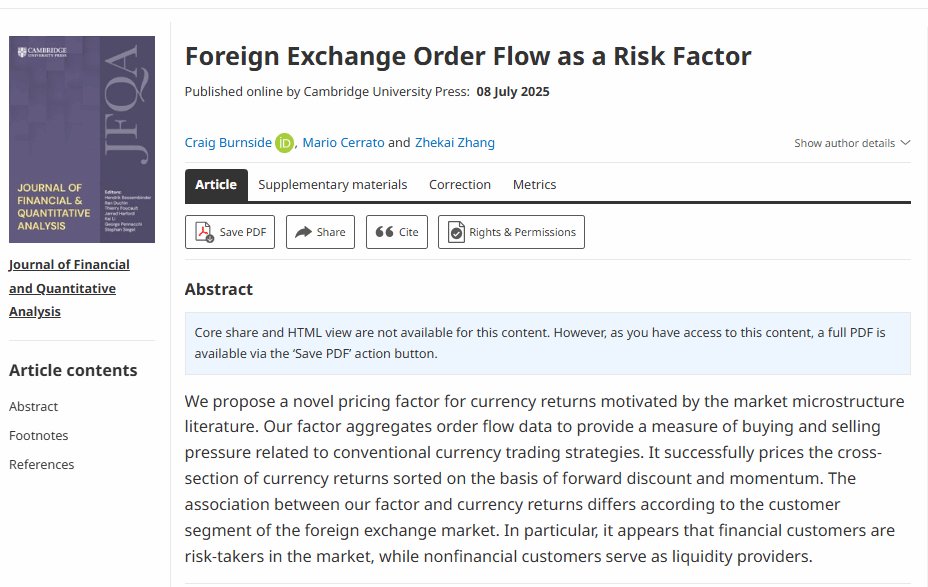This screenshot has width=928, height=587.
Task: Jump to References section link
Action: [x=41, y=465]
